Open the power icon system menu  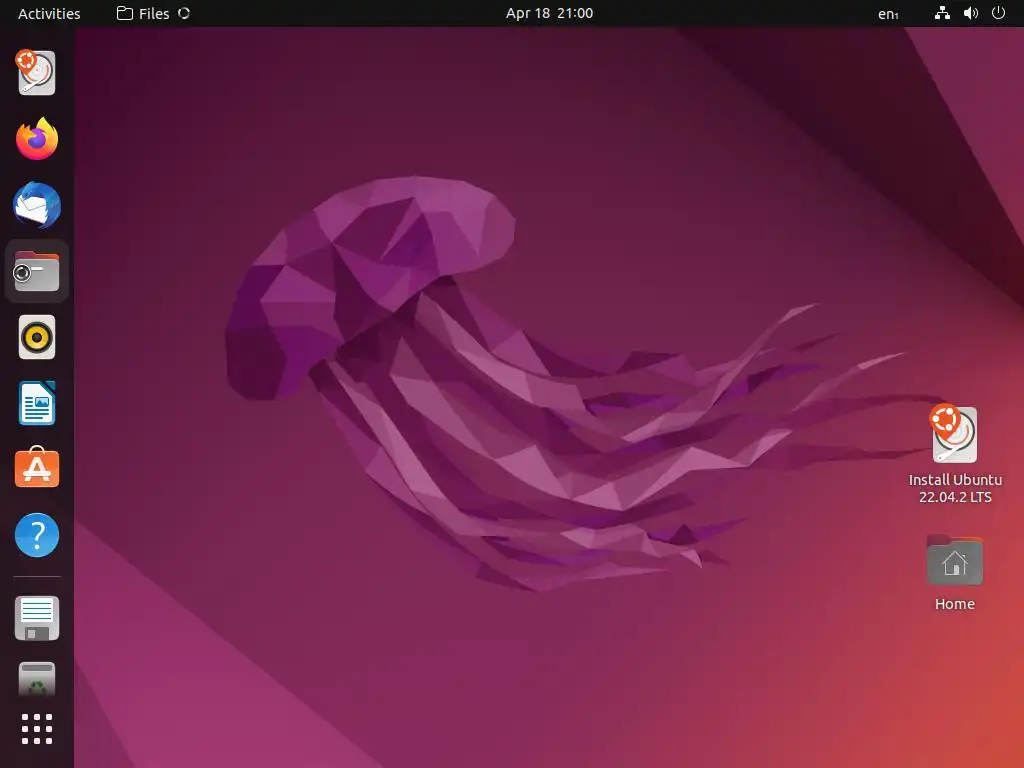point(999,13)
